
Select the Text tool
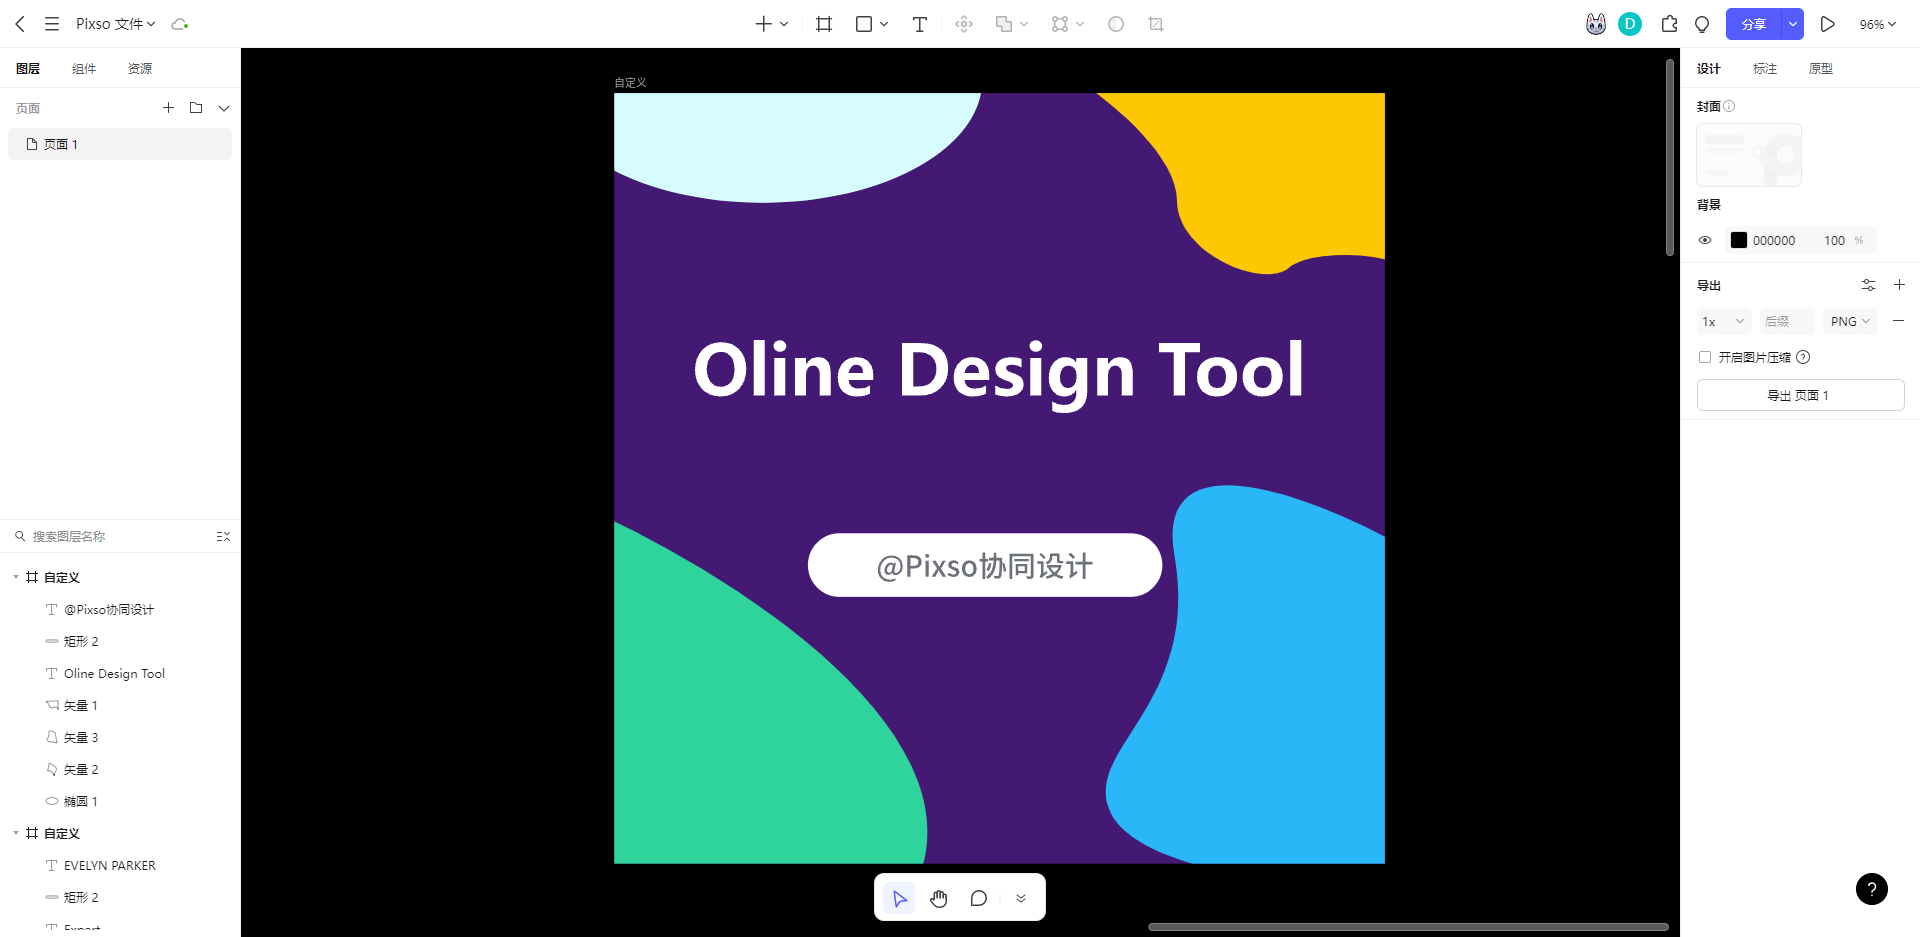(920, 24)
